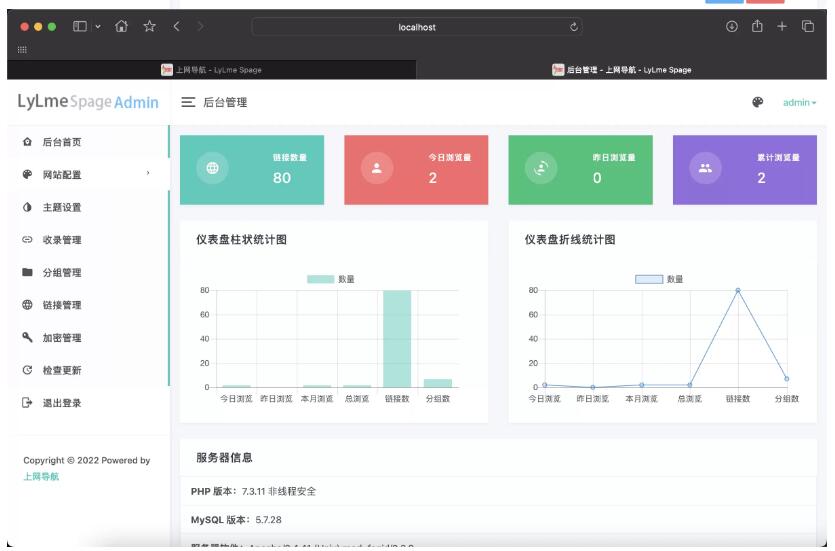Image resolution: width=835 pixels, height=551 pixels.
Task: Navigate forward with the right arrow
Action: 200,26
